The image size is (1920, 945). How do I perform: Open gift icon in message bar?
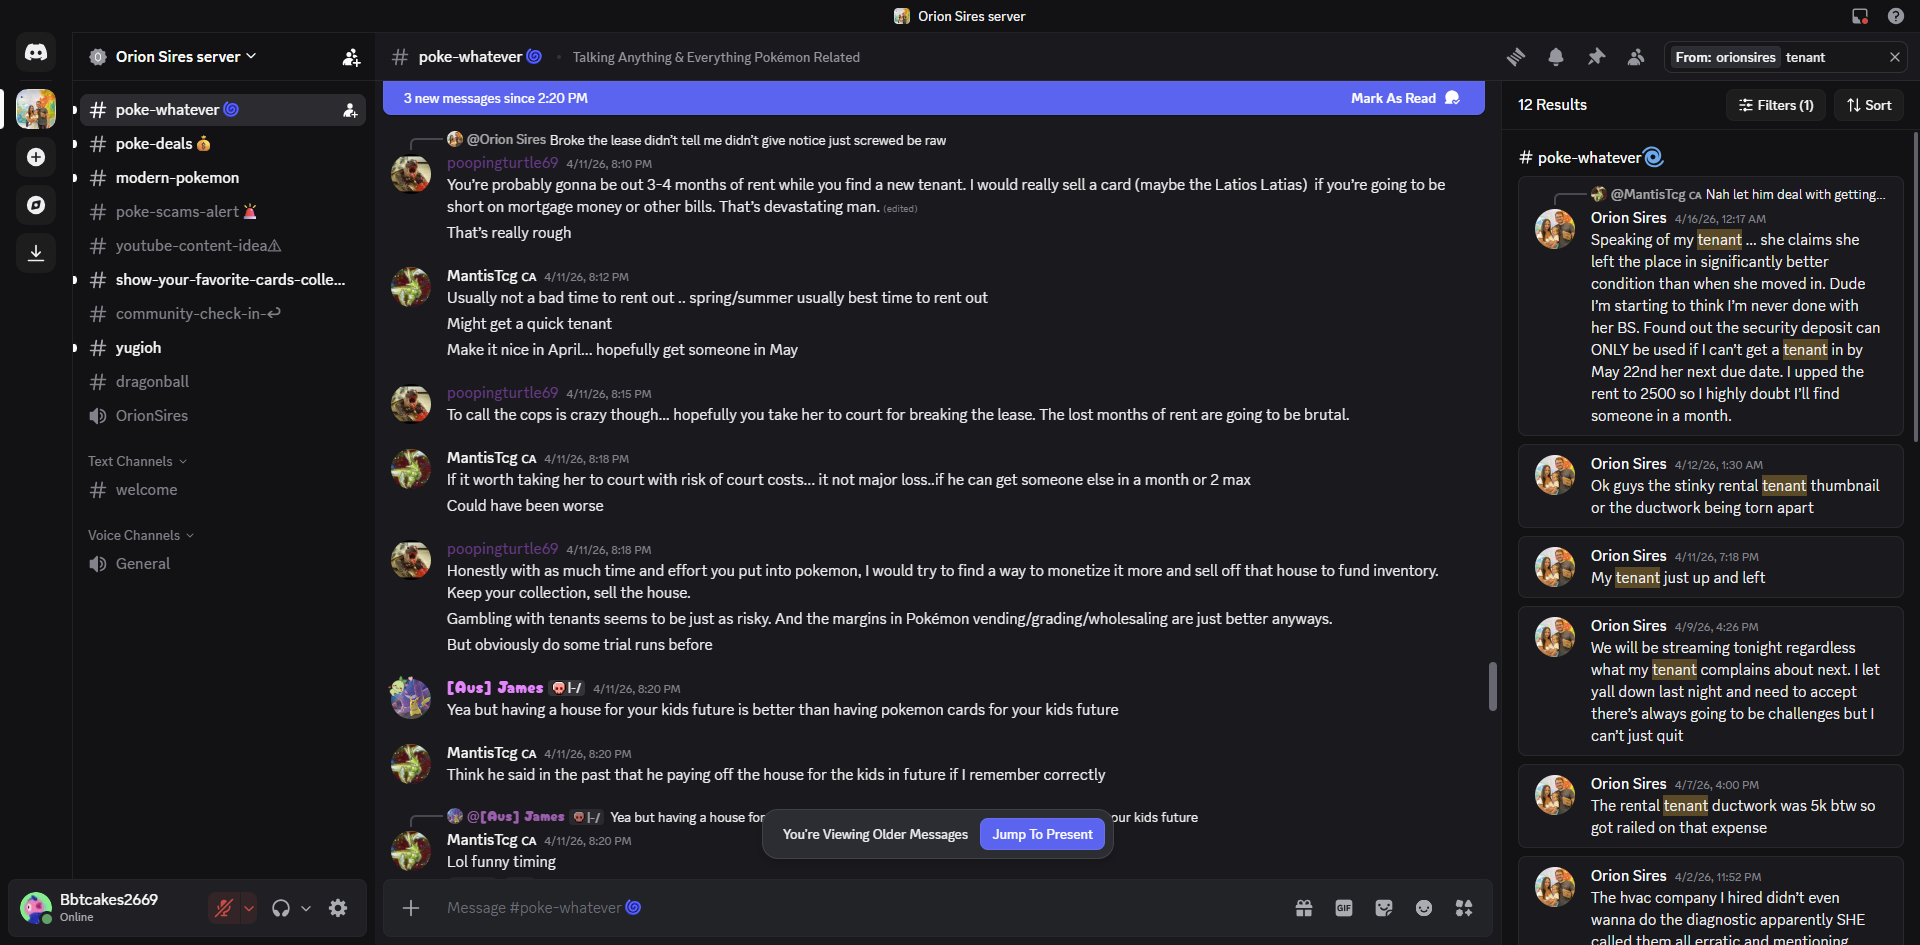1304,908
